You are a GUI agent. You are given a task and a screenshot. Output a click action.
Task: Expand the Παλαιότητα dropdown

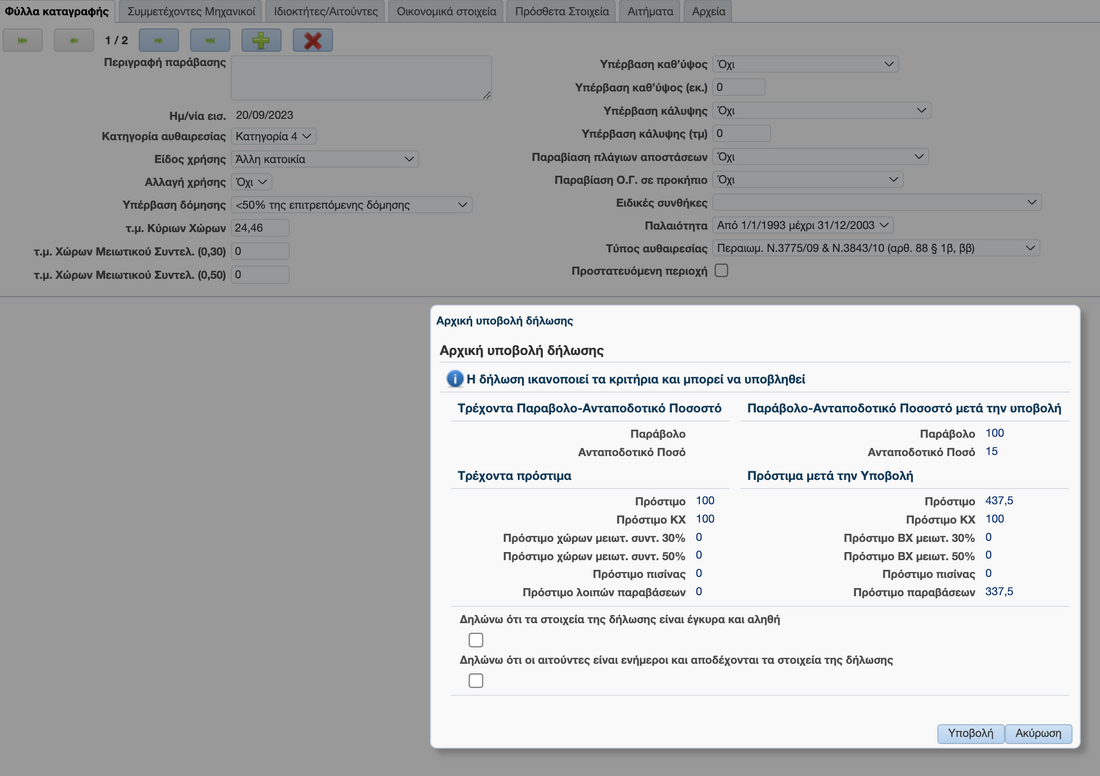[x=802, y=225]
